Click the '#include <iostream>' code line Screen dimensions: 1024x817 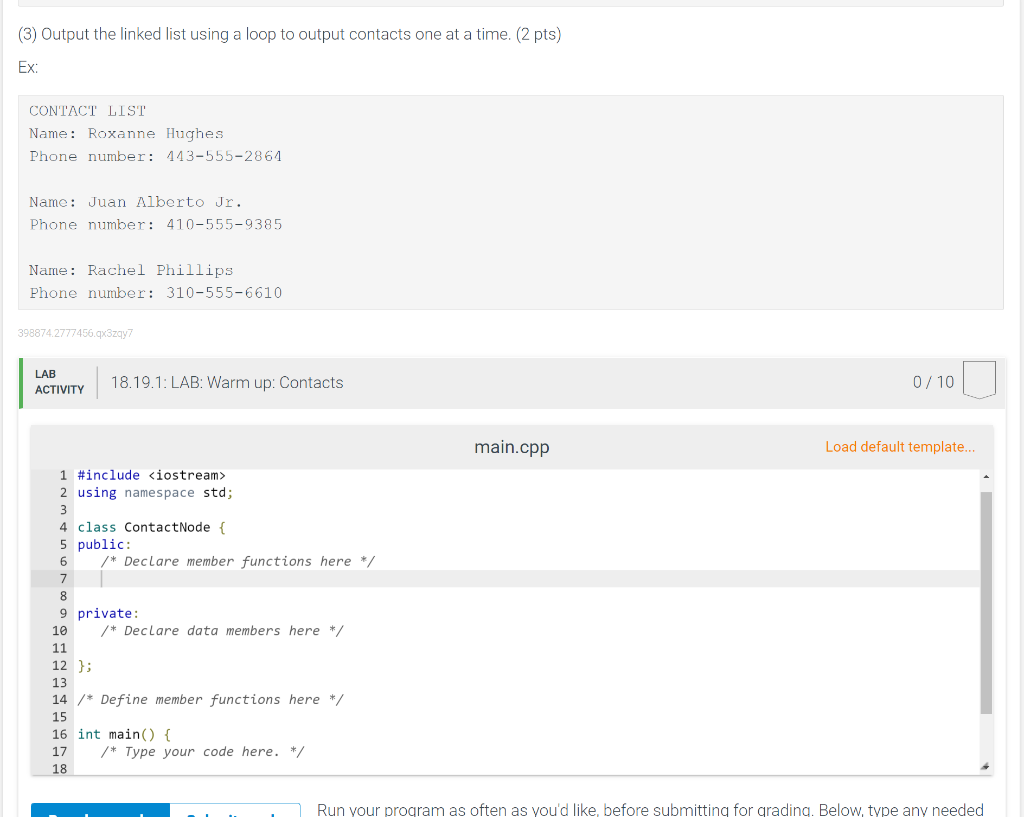pos(151,475)
